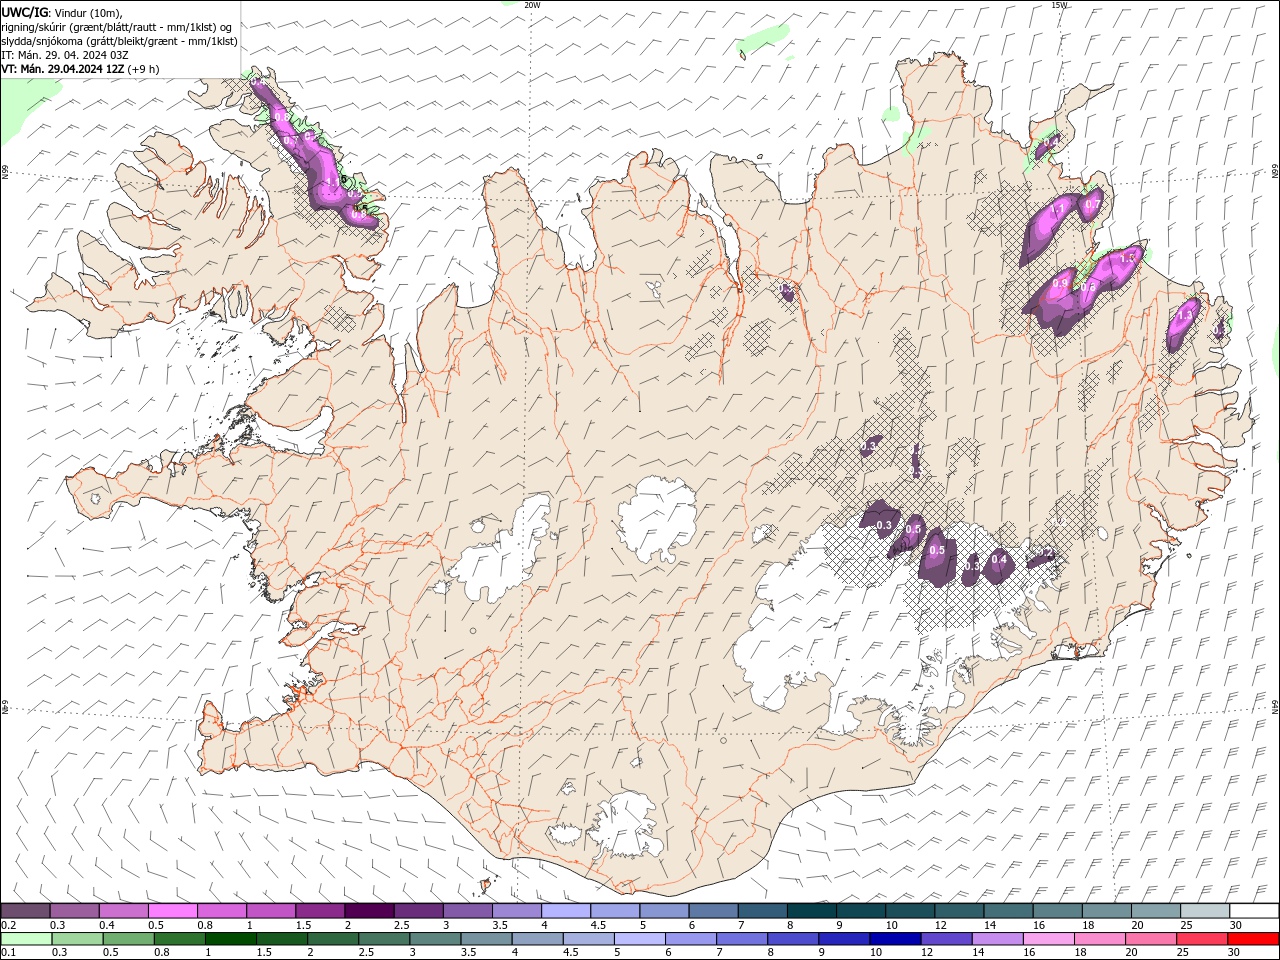The width and height of the screenshot is (1280, 960).
Task: Select the white swatch labeled 30, upper row
Action: point(1253,911)
